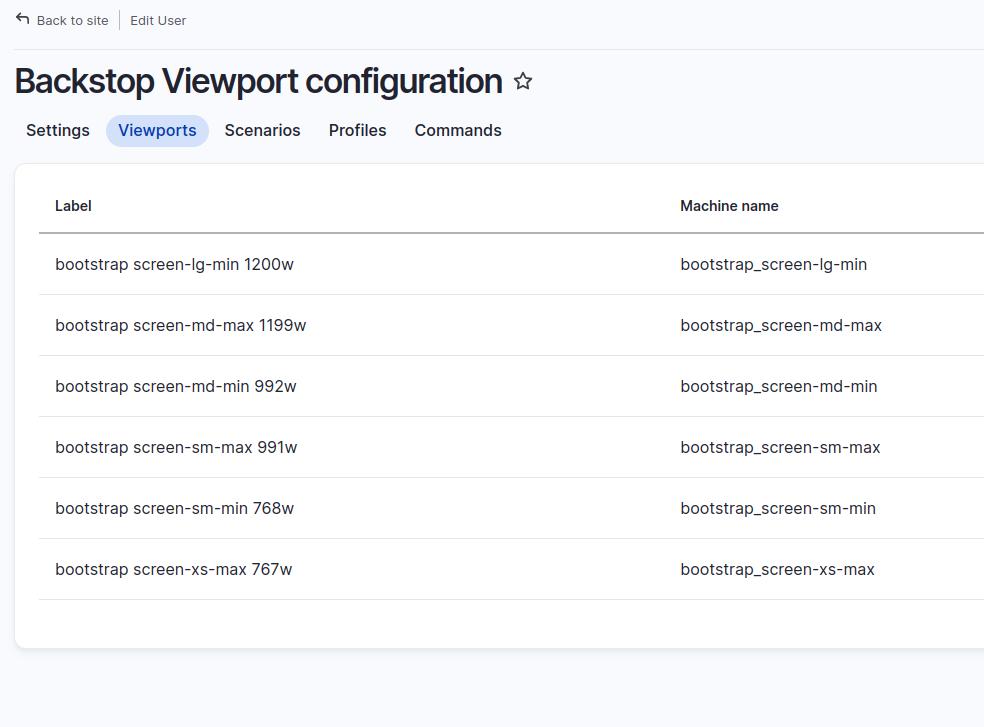This screenshot has width=984, height=727.
Task: Select the bootstrap screen-md-min 992w row
Action: 176,386
